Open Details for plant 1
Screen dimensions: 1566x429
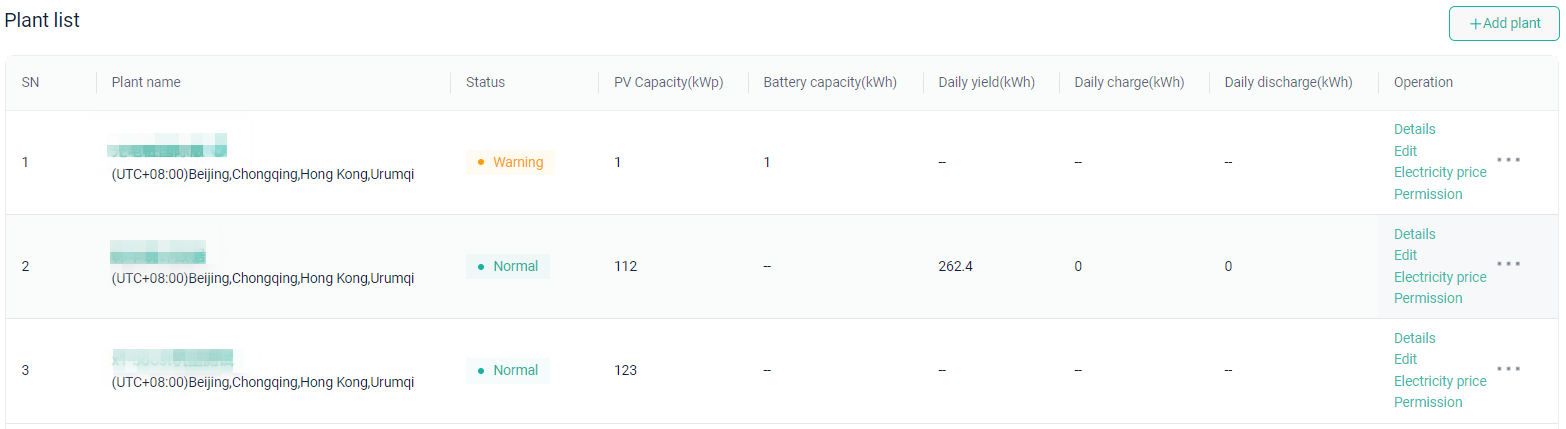pyautogui.click(x=1414, y=129)
